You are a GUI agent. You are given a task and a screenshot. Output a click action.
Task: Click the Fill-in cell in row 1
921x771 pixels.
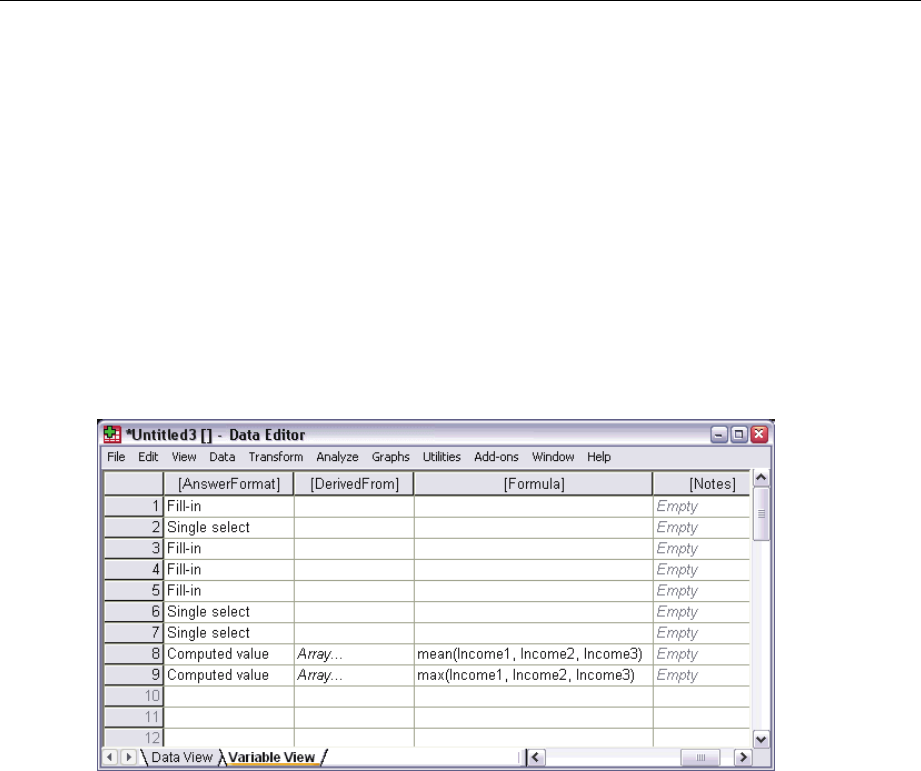[x=229, y=506]
